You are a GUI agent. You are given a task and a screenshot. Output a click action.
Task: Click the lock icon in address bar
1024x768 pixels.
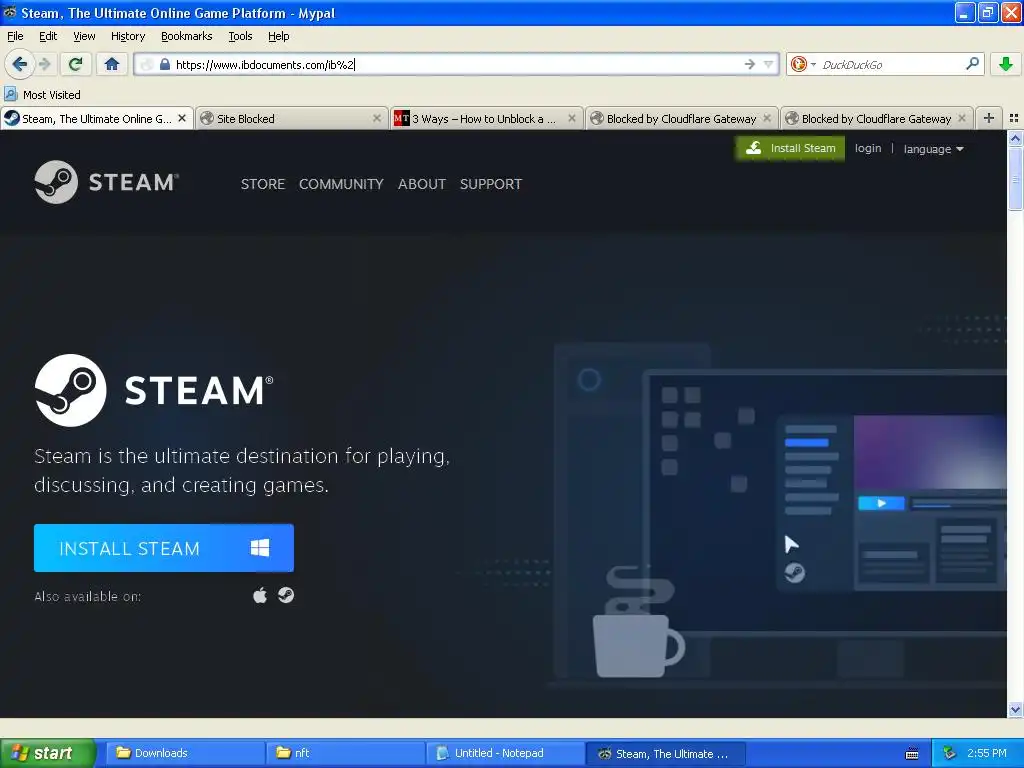click(165, 64)
